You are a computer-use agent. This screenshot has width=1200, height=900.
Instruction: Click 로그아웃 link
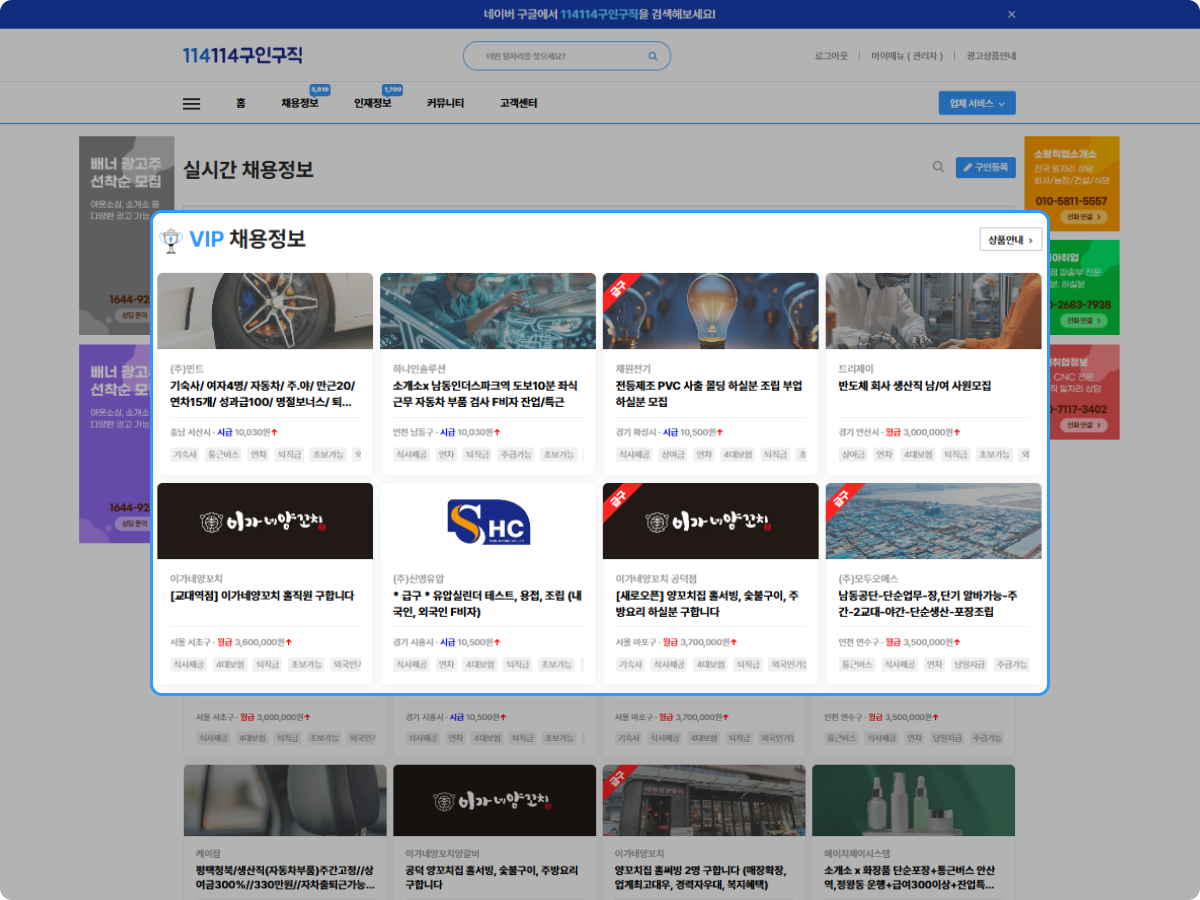[831, 56]
